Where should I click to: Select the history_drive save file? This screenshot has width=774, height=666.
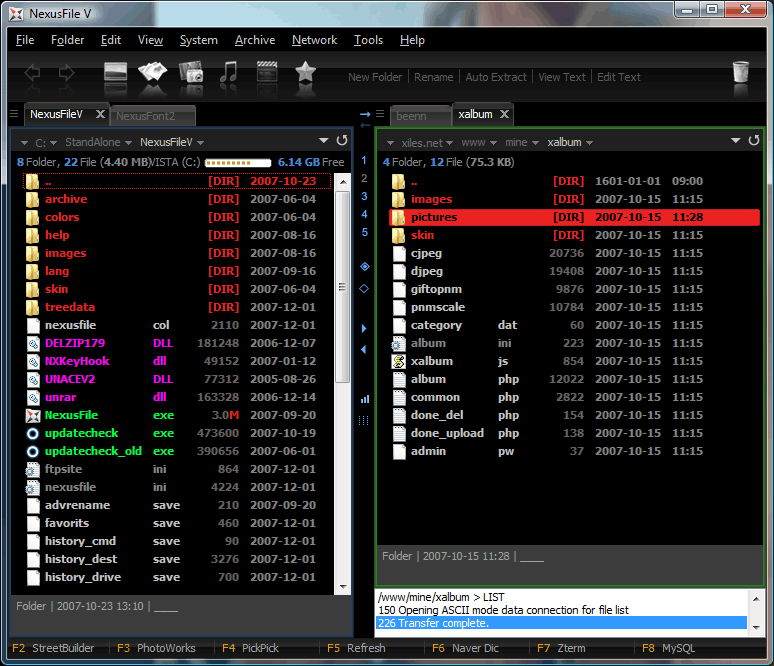(x=83, y=577)
